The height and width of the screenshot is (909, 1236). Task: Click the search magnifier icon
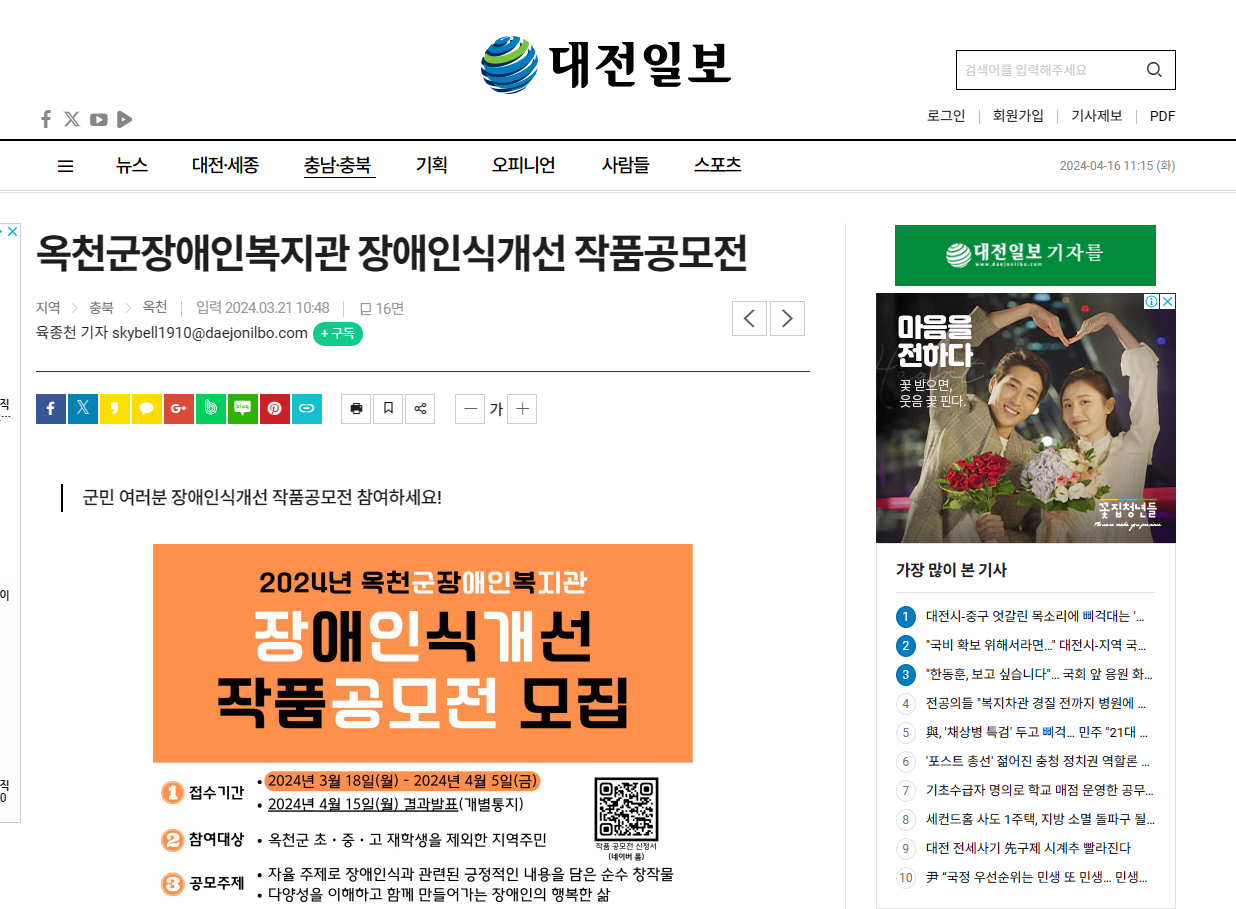[1154, 70]
